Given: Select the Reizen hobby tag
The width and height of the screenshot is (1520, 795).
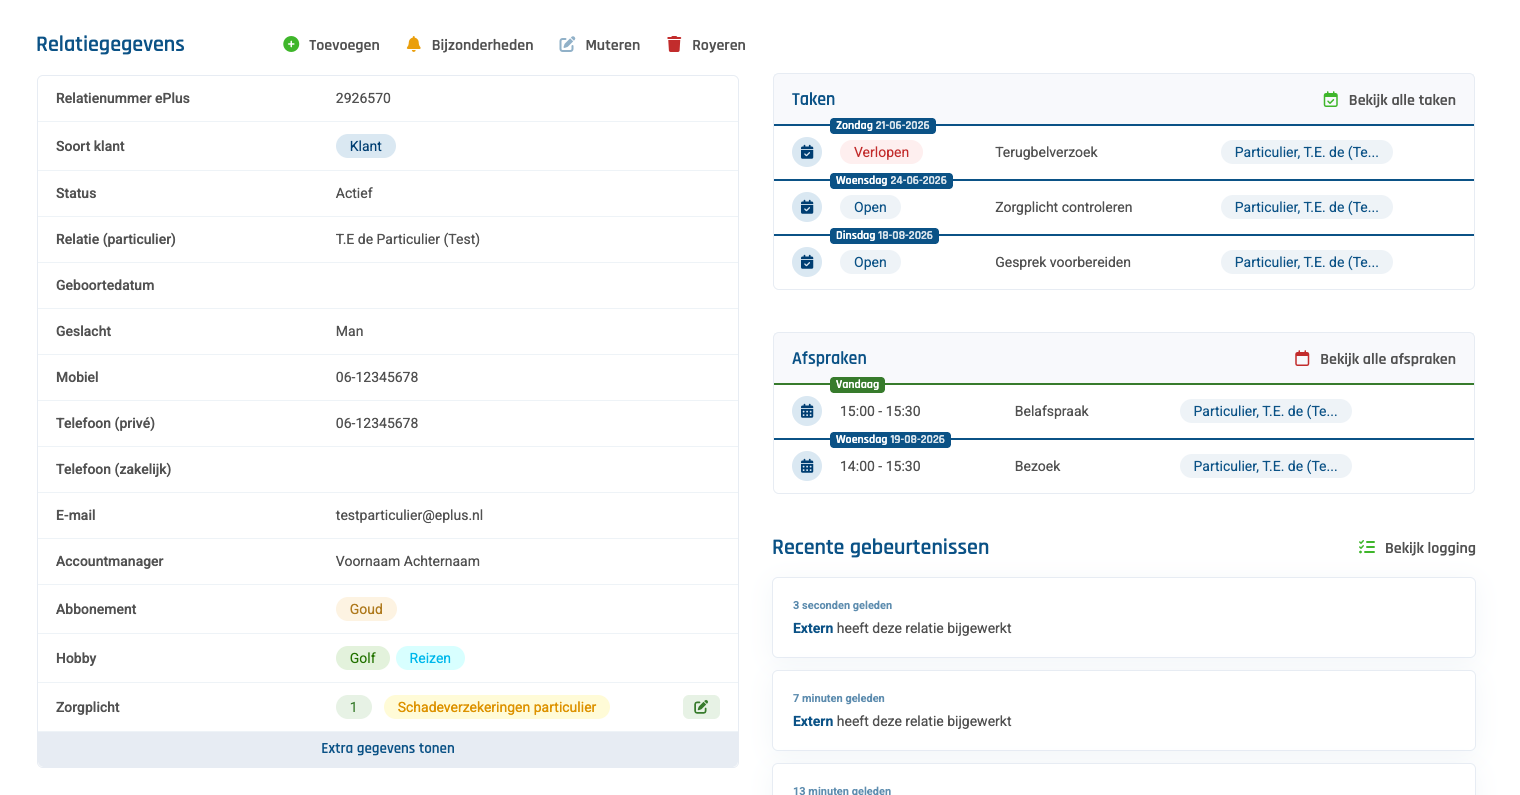Looking at the screenshot, I should [430, 658].
